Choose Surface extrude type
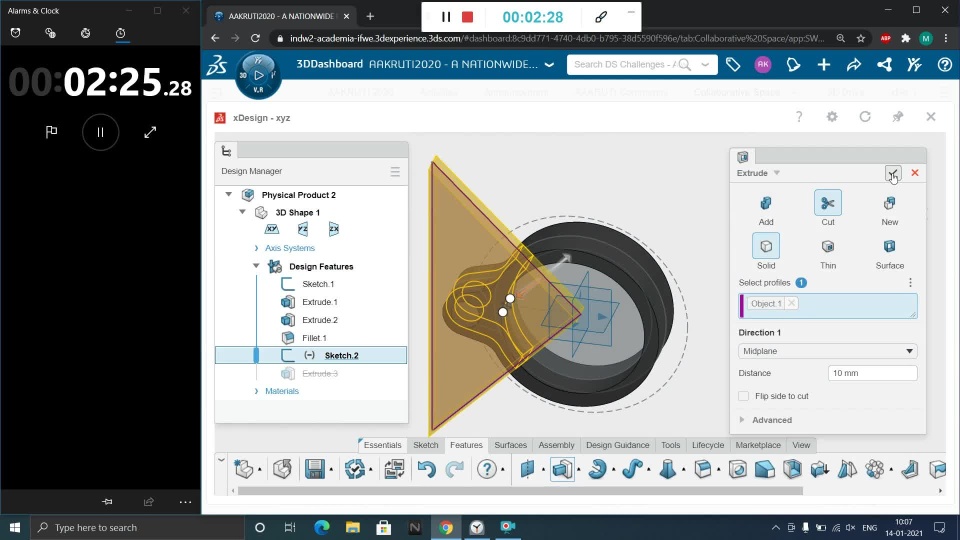960x540 pixels. tap(890, 246)
